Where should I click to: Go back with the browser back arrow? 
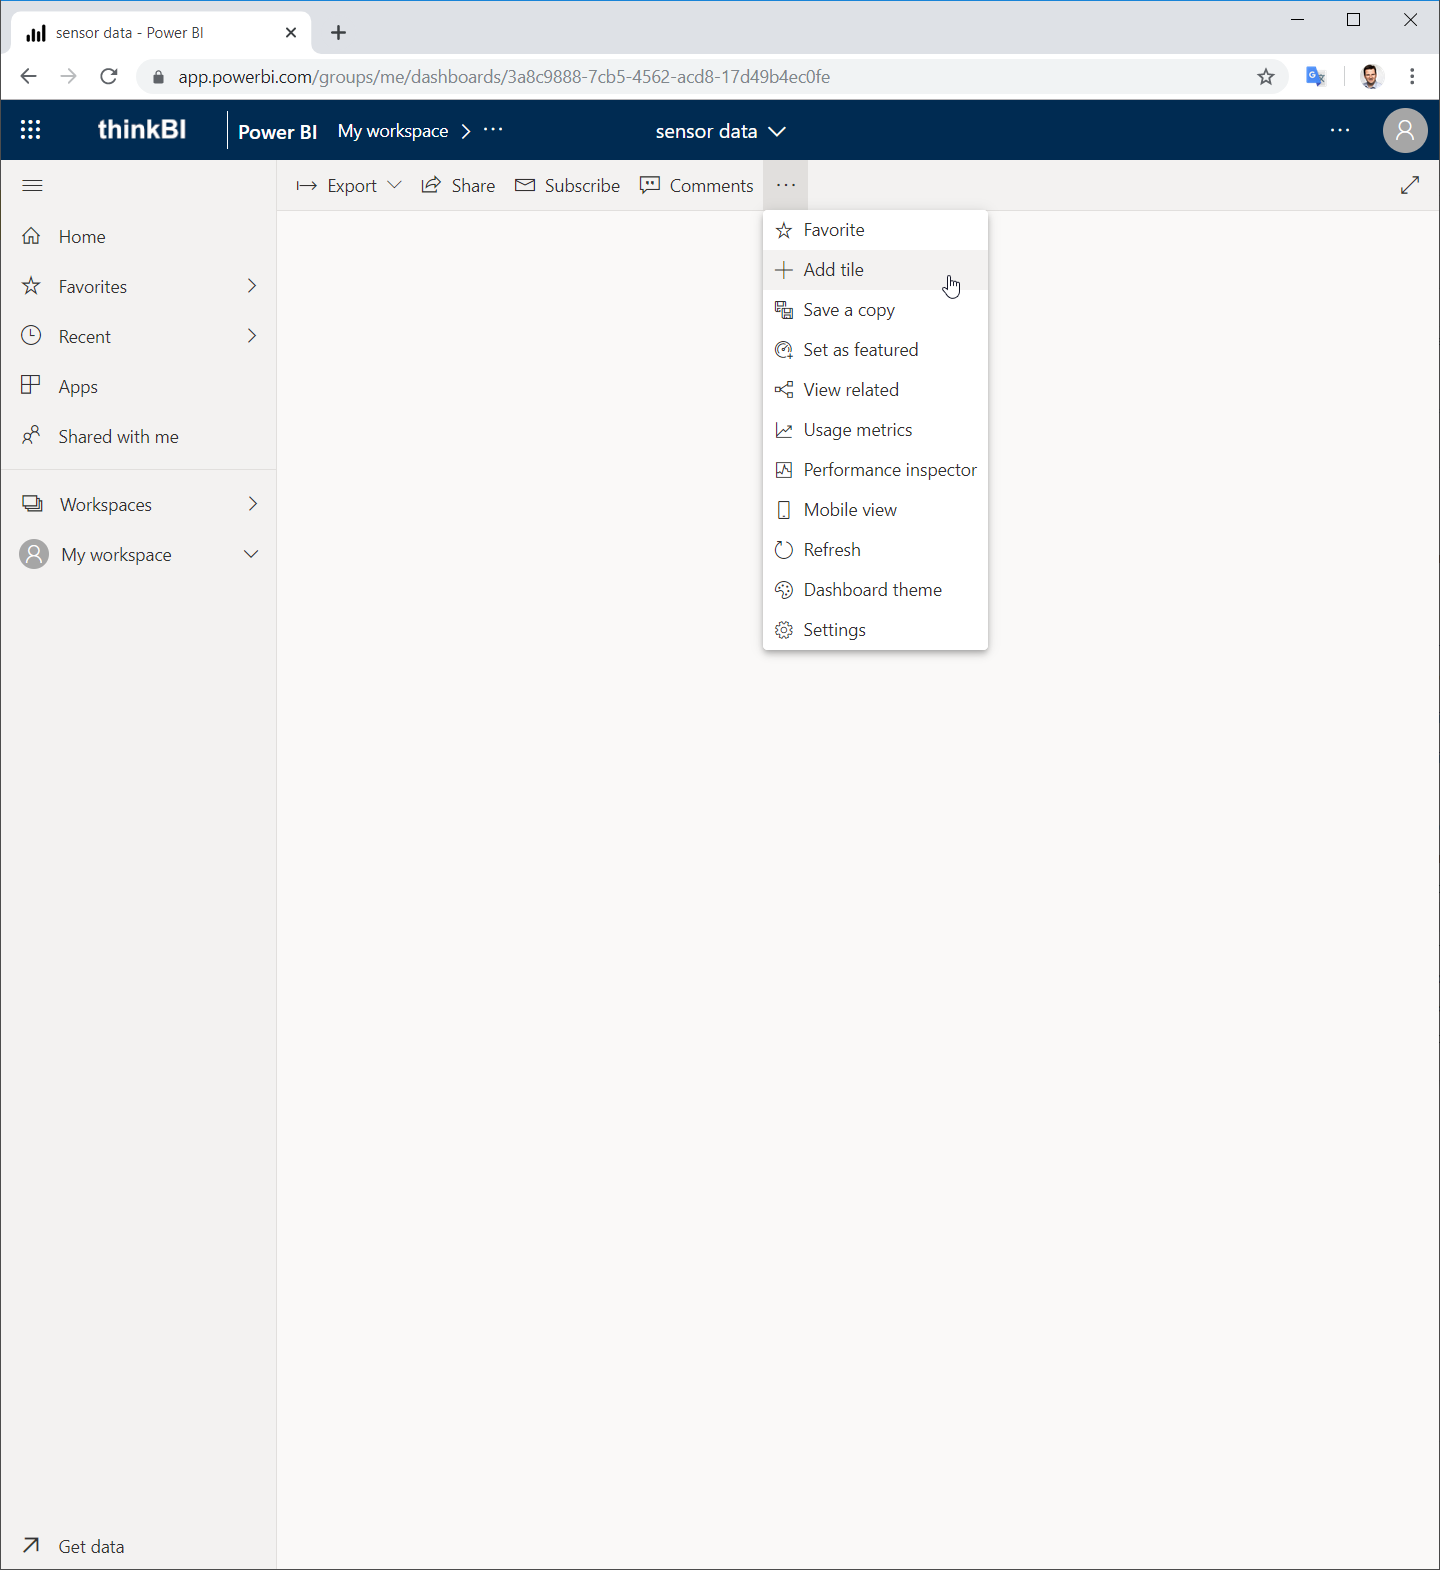pos(28,77)
